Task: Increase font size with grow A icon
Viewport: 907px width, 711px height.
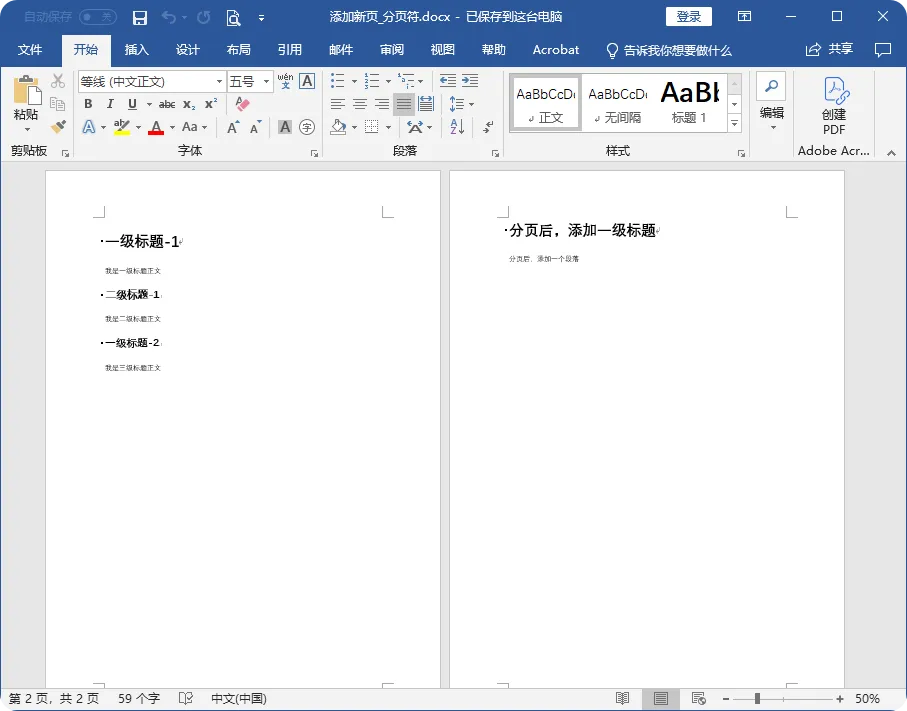Action: [233, 127]
